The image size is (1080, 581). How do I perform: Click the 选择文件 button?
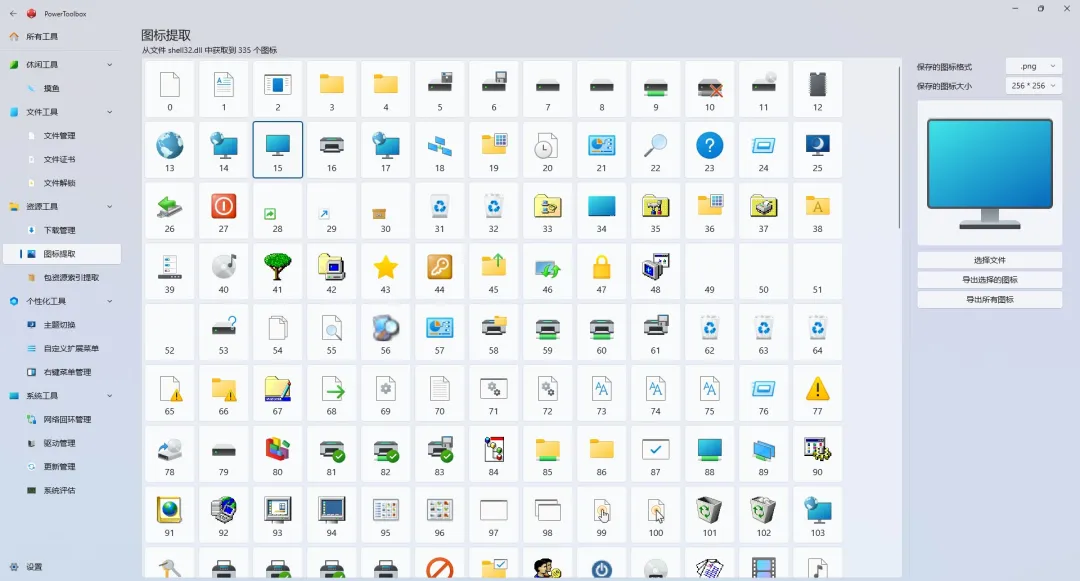(989, 259)
